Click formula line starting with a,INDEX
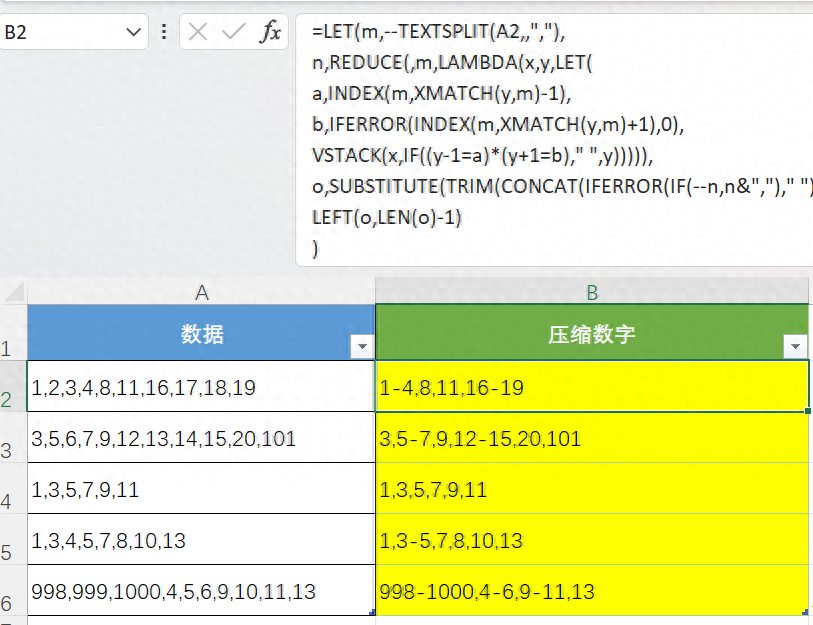Screen dimensions: 813x625 pyautogui.click(x=441, y=93)
